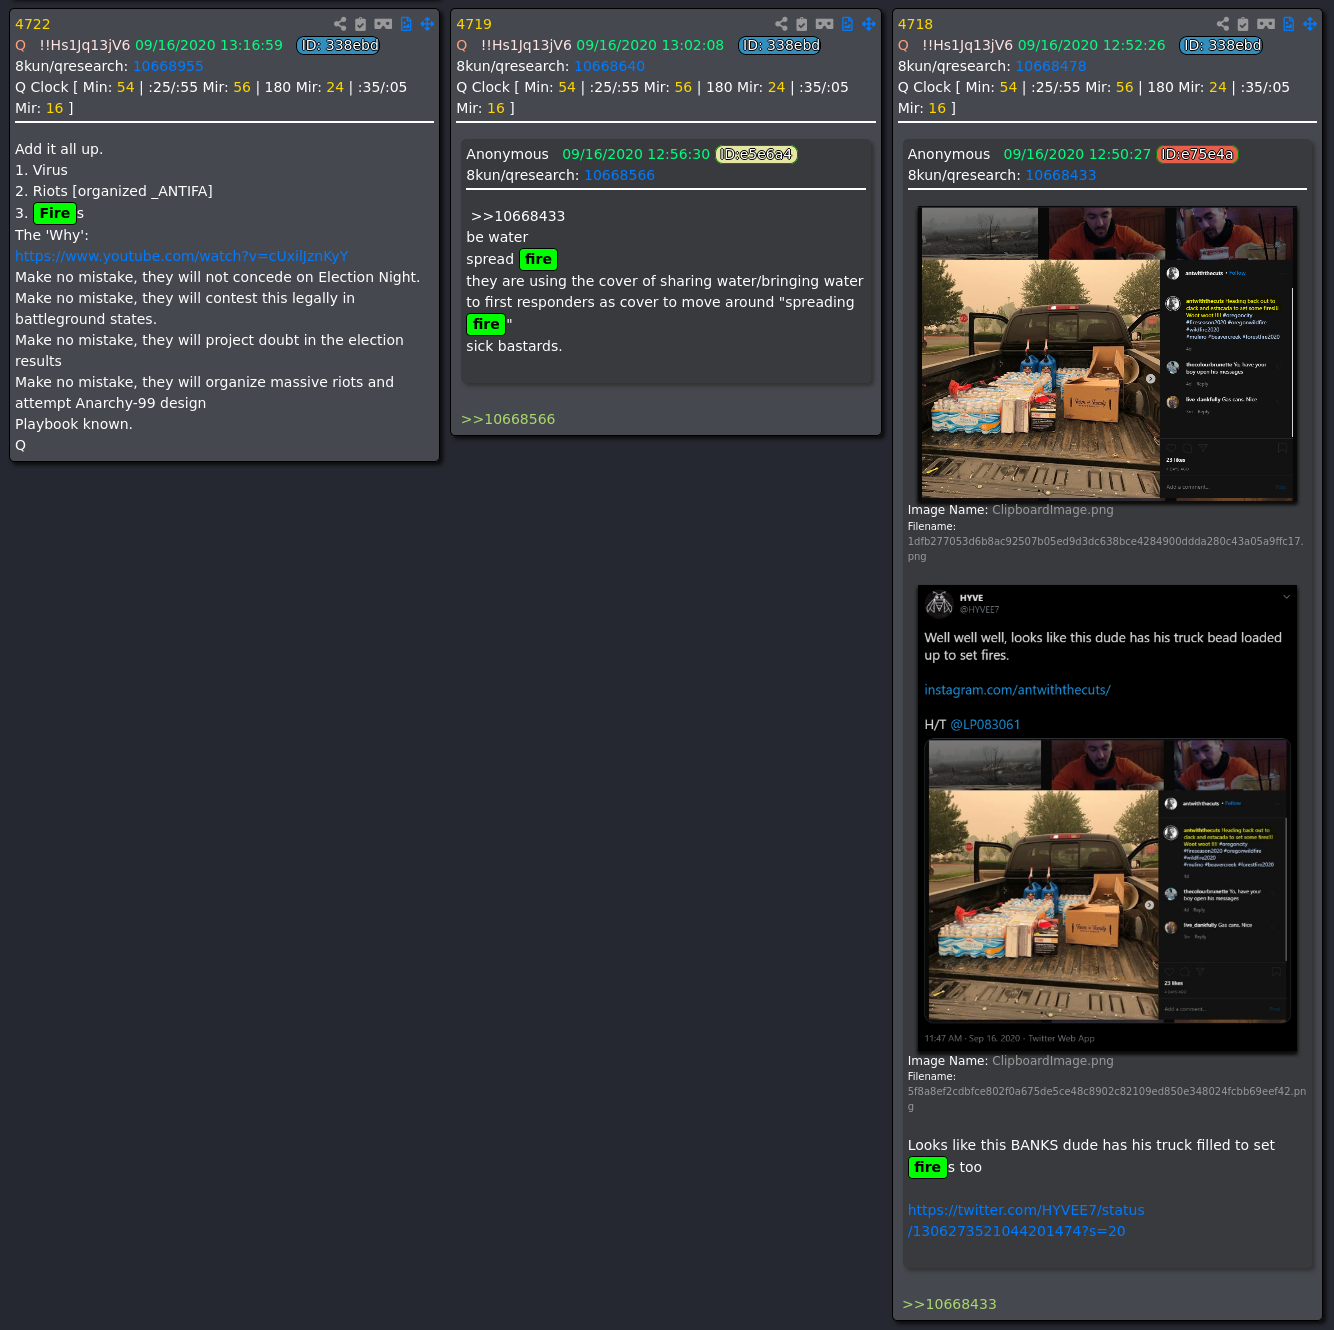Screen dimensions: 1334x1330
Task: Click clipboard-check icon on post 4718
Action: 1243,24
